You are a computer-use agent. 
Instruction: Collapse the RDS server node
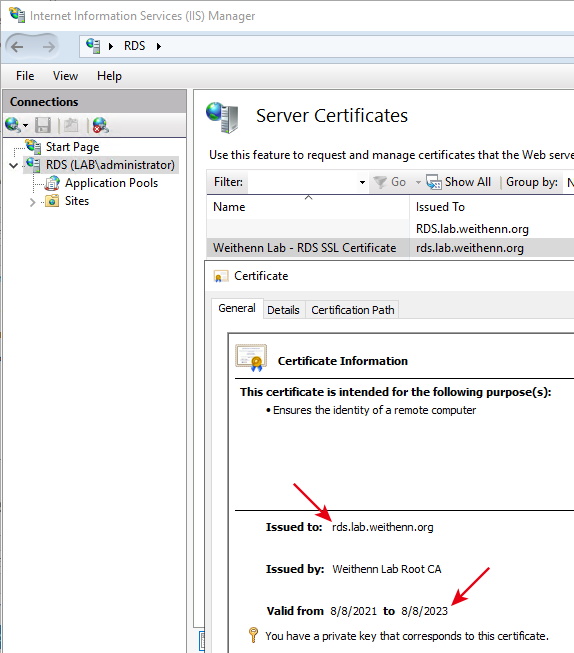(13, 166)
